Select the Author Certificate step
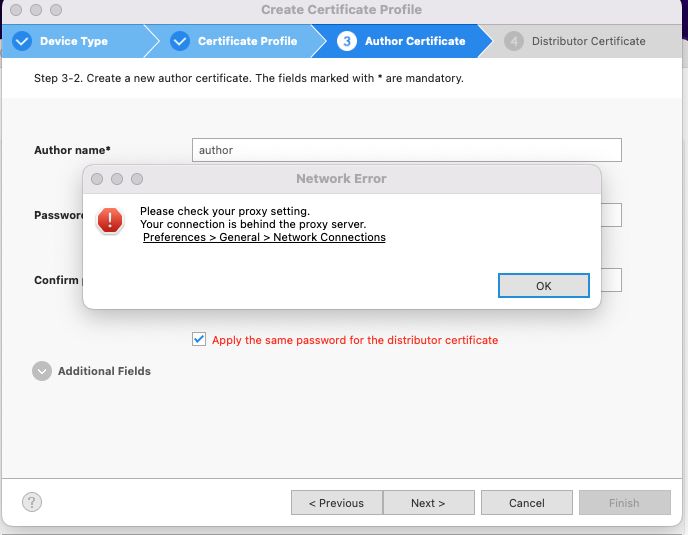The image size is (688, 535). (404, 41)
